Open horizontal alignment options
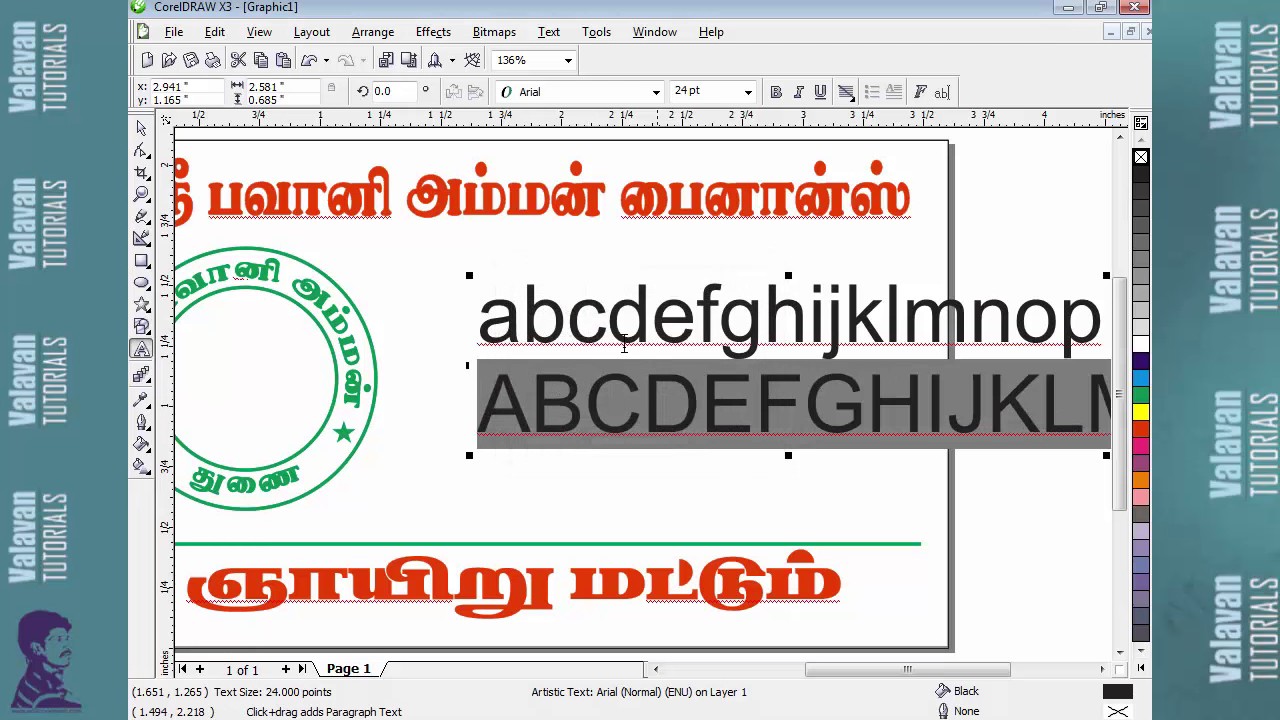 846,92
